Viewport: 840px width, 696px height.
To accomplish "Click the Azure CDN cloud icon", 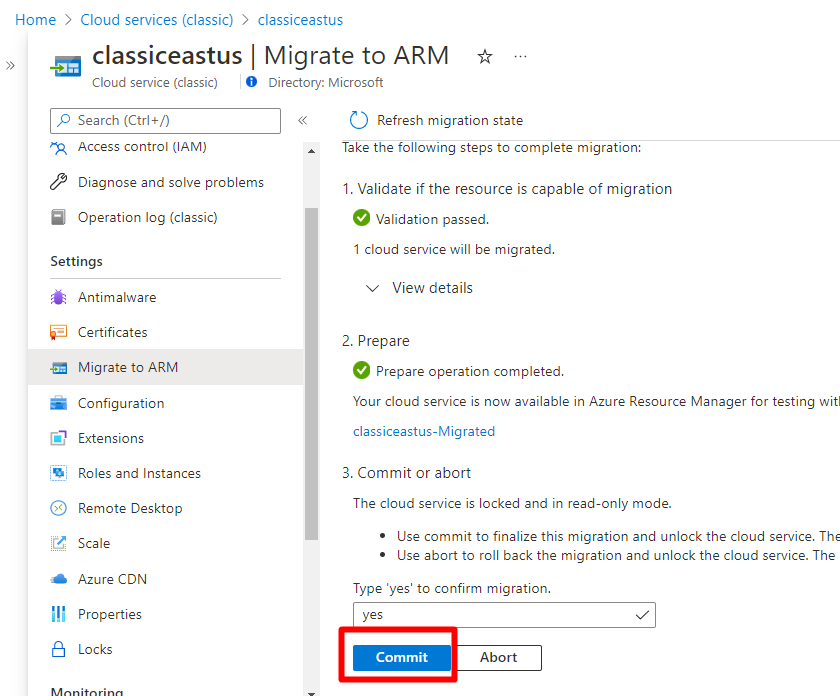I will pos(58,579).
